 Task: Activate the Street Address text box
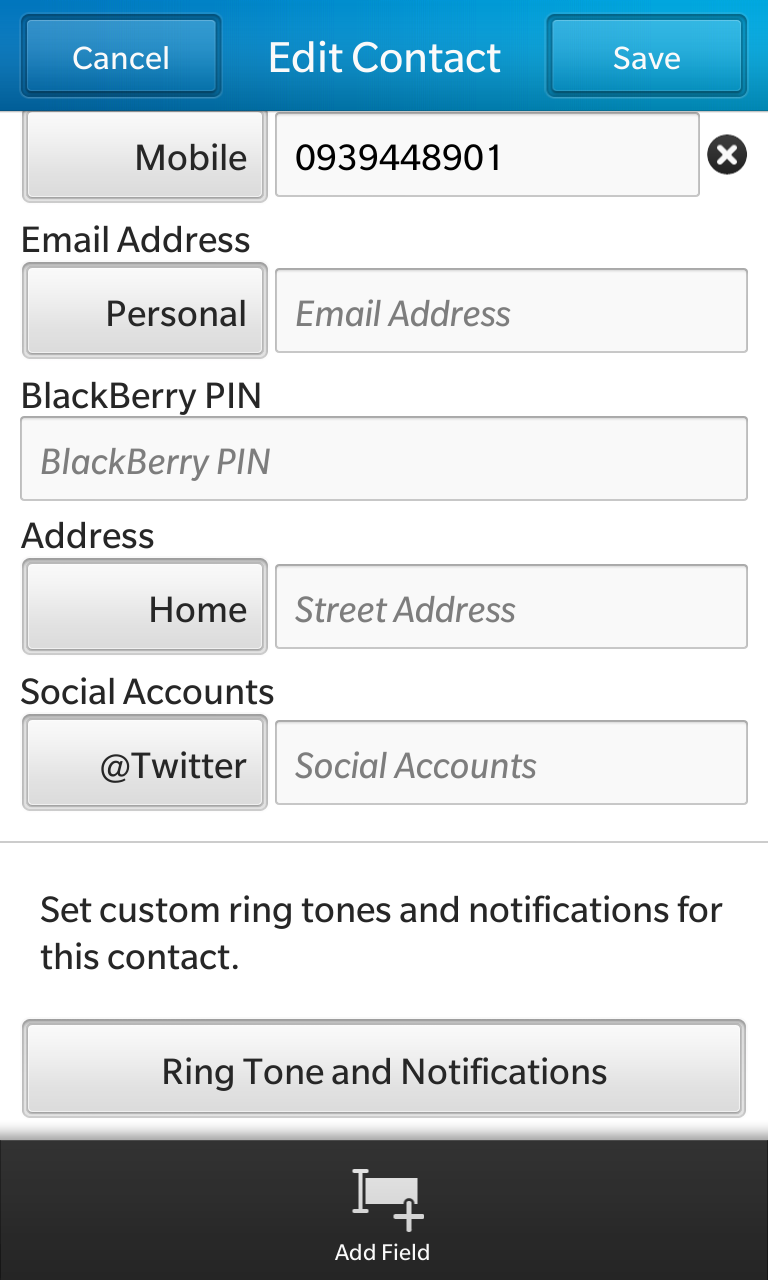click(511, 607)
